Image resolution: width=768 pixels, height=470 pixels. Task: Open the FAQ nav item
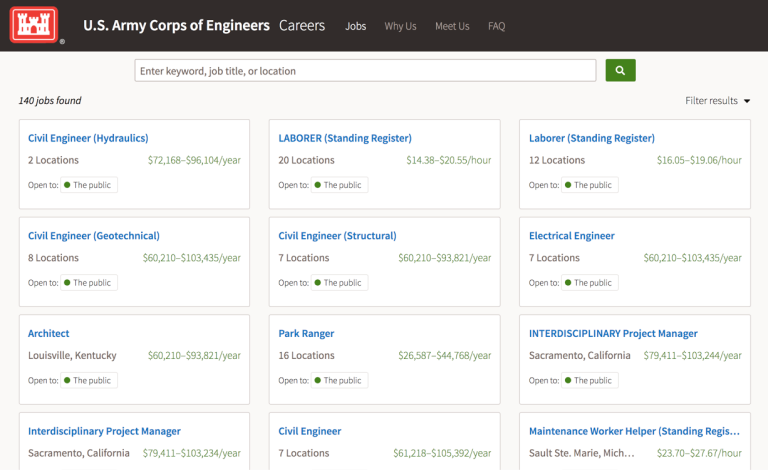point(496,26)
